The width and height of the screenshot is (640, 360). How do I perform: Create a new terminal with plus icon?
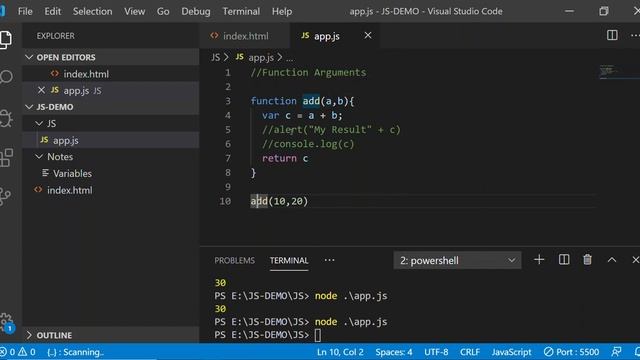click(x=539, y=260)
